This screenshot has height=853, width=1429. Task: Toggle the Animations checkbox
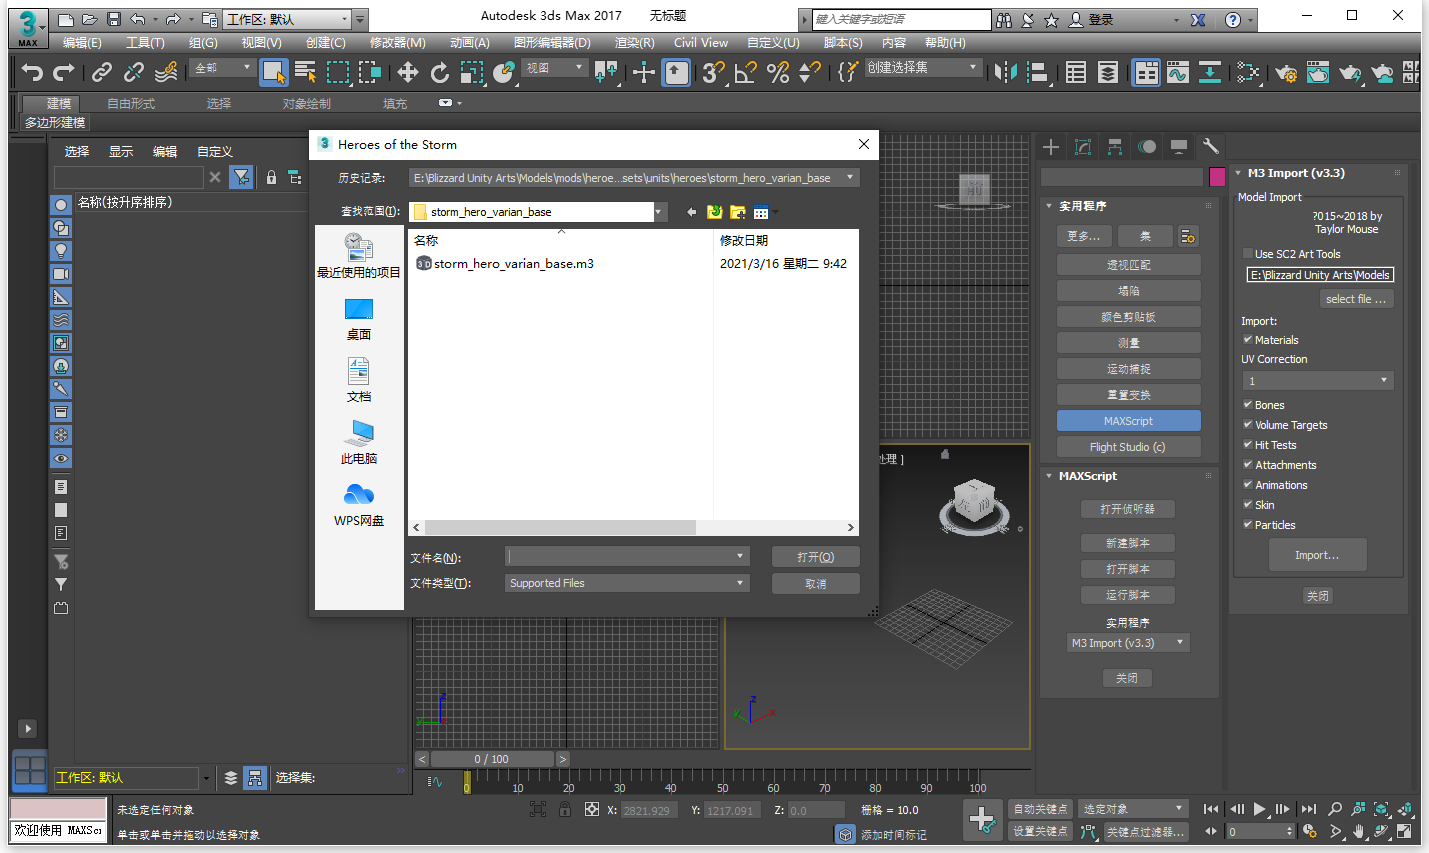pyautogui.click(x=1247, y=485)
